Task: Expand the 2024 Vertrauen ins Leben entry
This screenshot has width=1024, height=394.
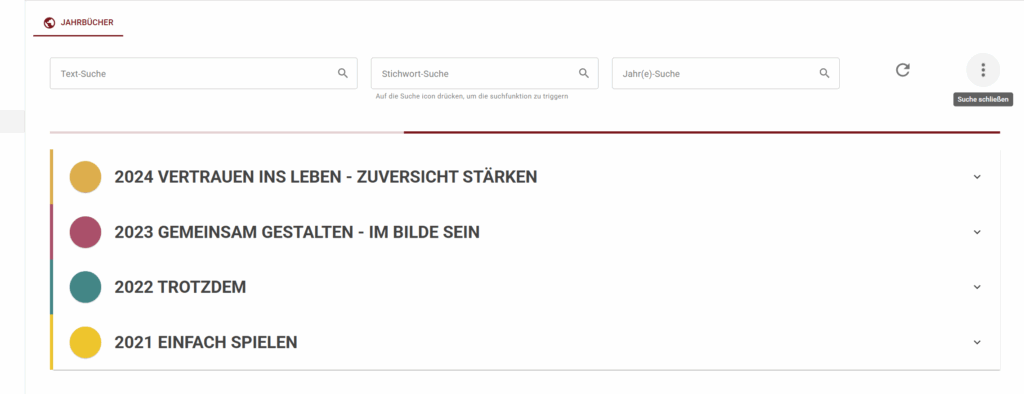Action: (526, 177)
